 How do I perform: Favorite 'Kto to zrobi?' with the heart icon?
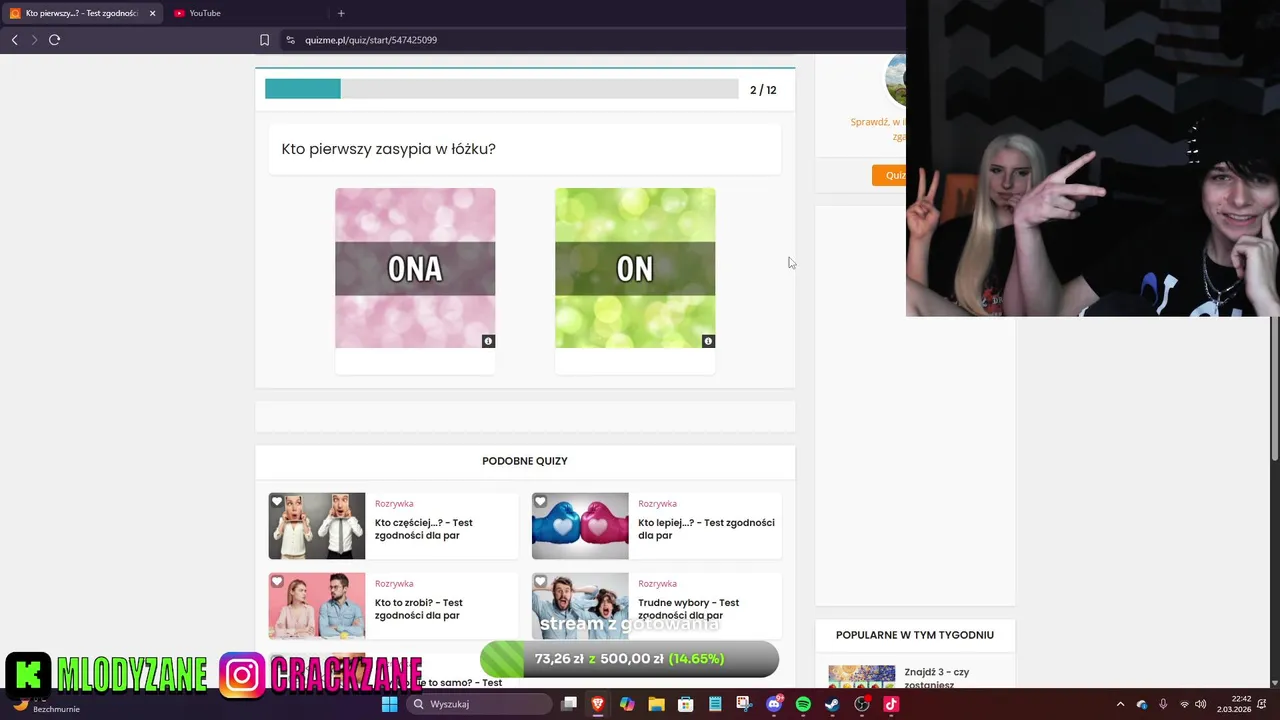[277, 582]
